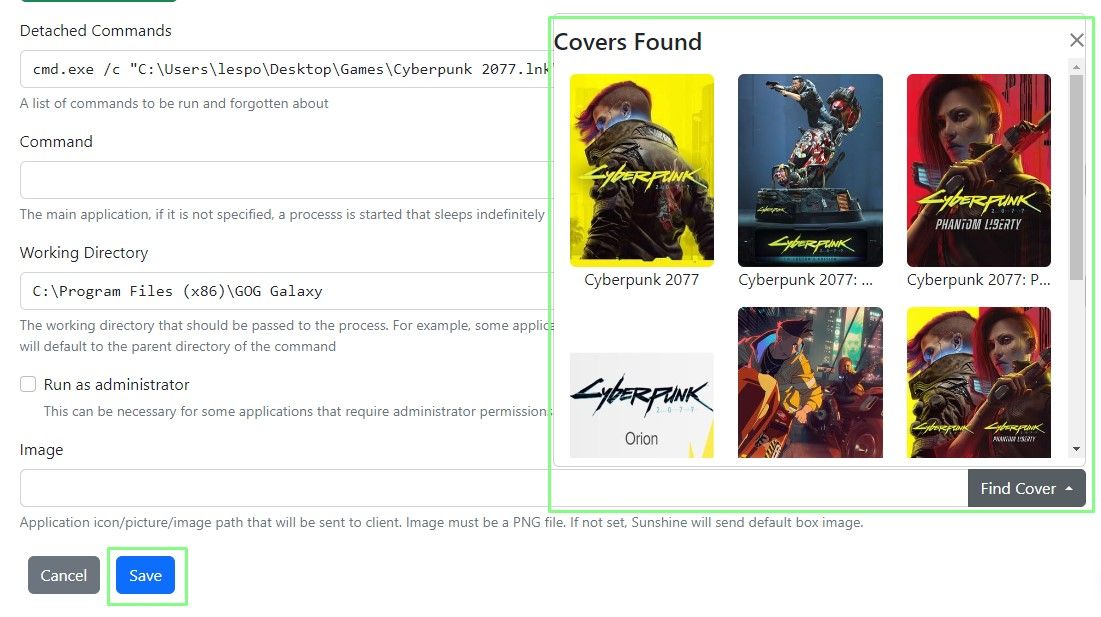Image resolution: width=1101 pixels, height=617 pixels.
Task: Choose the Cyberpunk 2077: Phantom Liberty cover
Action: click(x=977, y=170)
